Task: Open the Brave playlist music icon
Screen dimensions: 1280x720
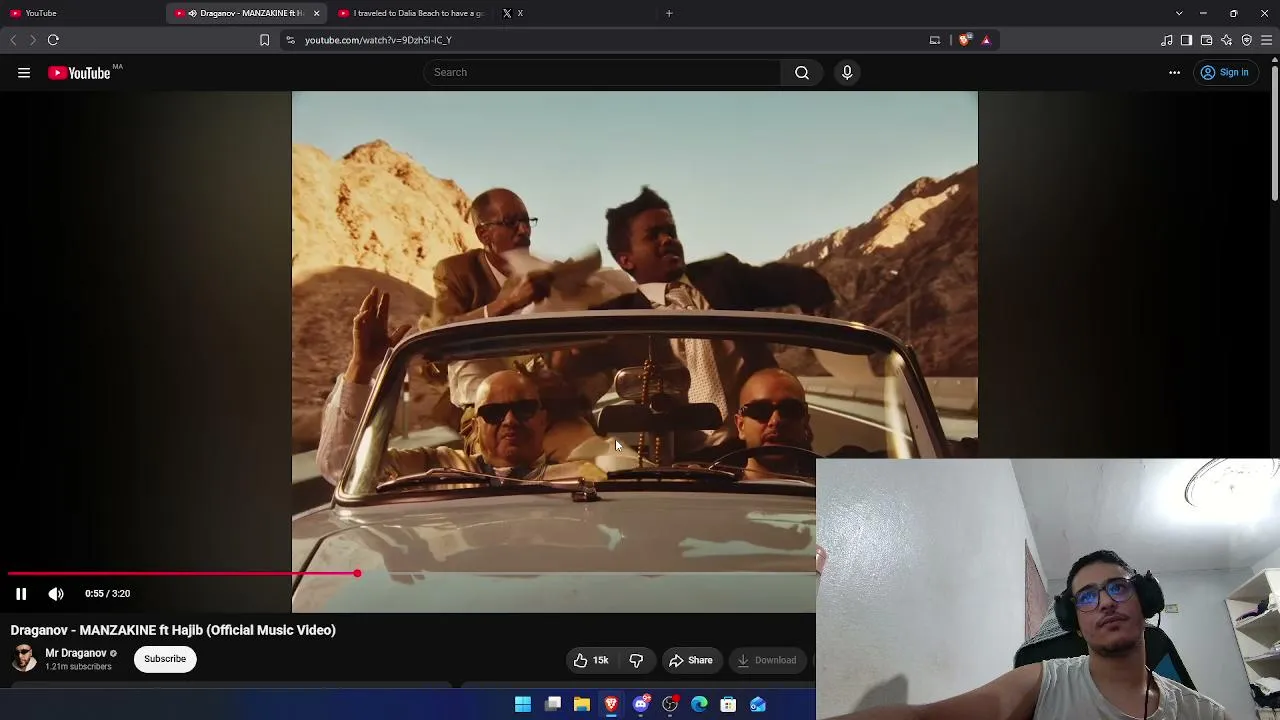Action: [x=1167, y=40]
